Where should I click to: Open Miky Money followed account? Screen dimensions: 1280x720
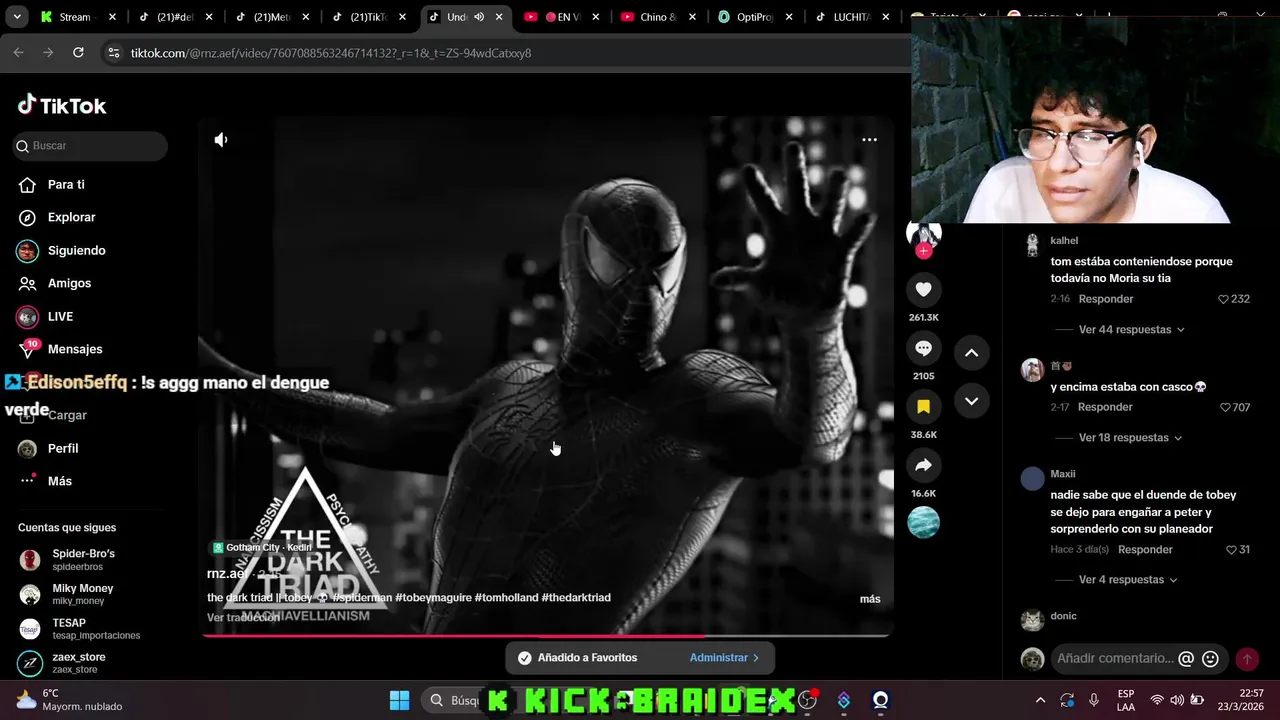(83, 594)
